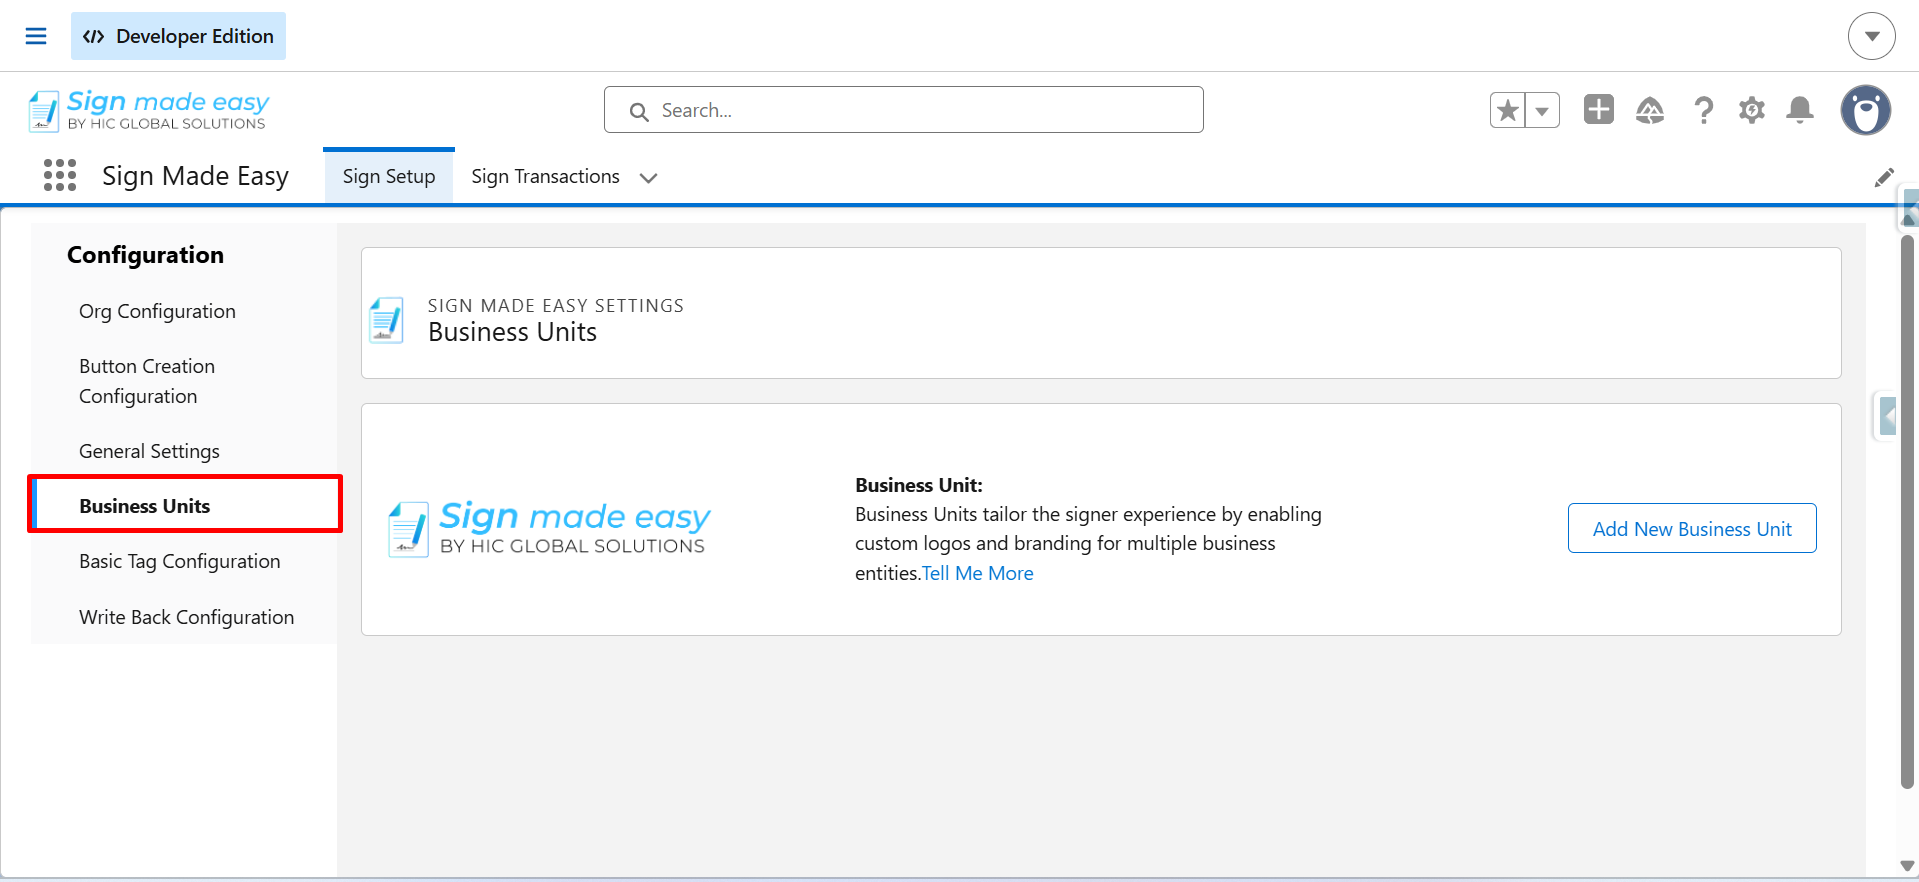Click the Developer Edition badge
Viewport: 1919px width, 882px height.
click(x=178, y=36)
